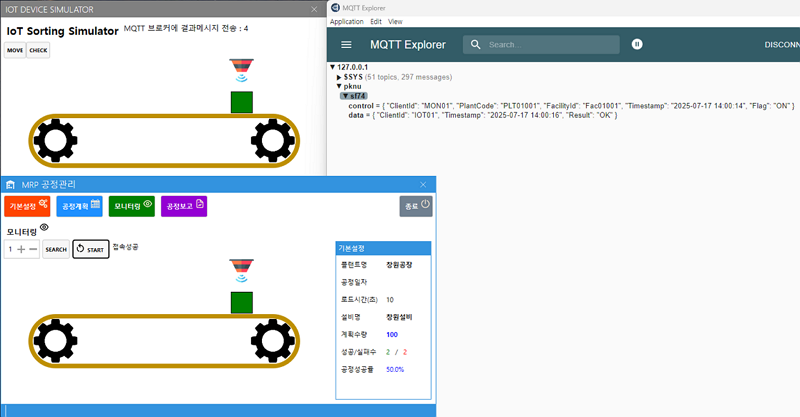The height and width of the screenshot is (417, 800).
Task: Click the MQTT result message count text
Action: 186,29
